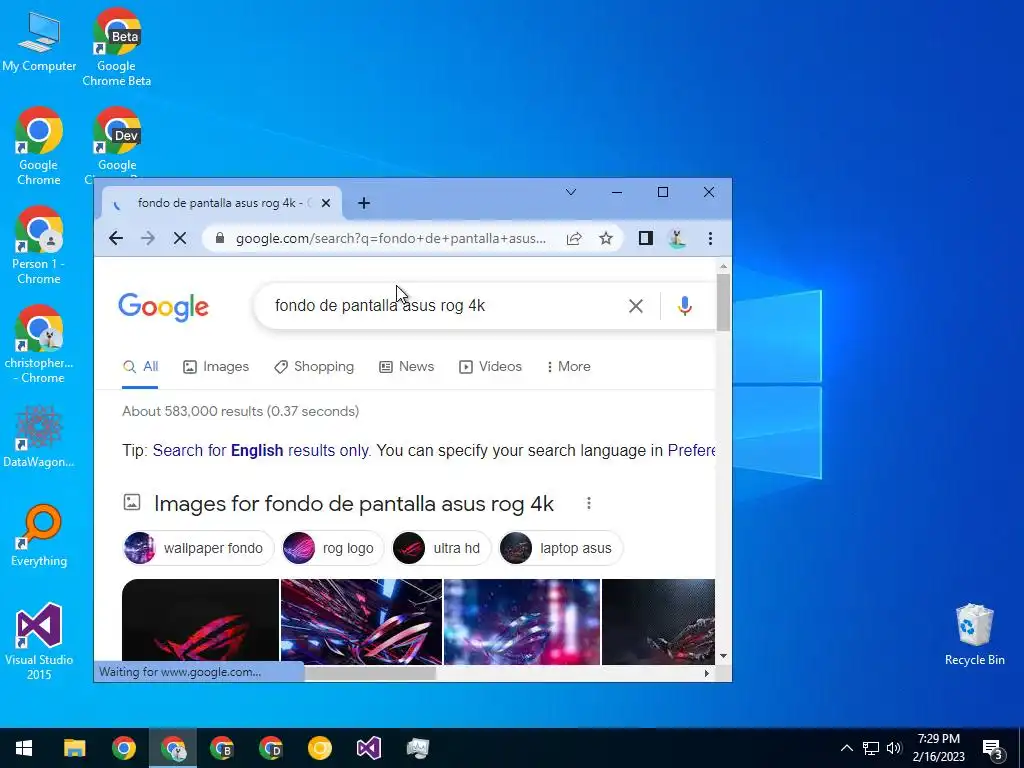1024x768 pixels.
Task: Stop loading the page
Action: pos(180,238)
